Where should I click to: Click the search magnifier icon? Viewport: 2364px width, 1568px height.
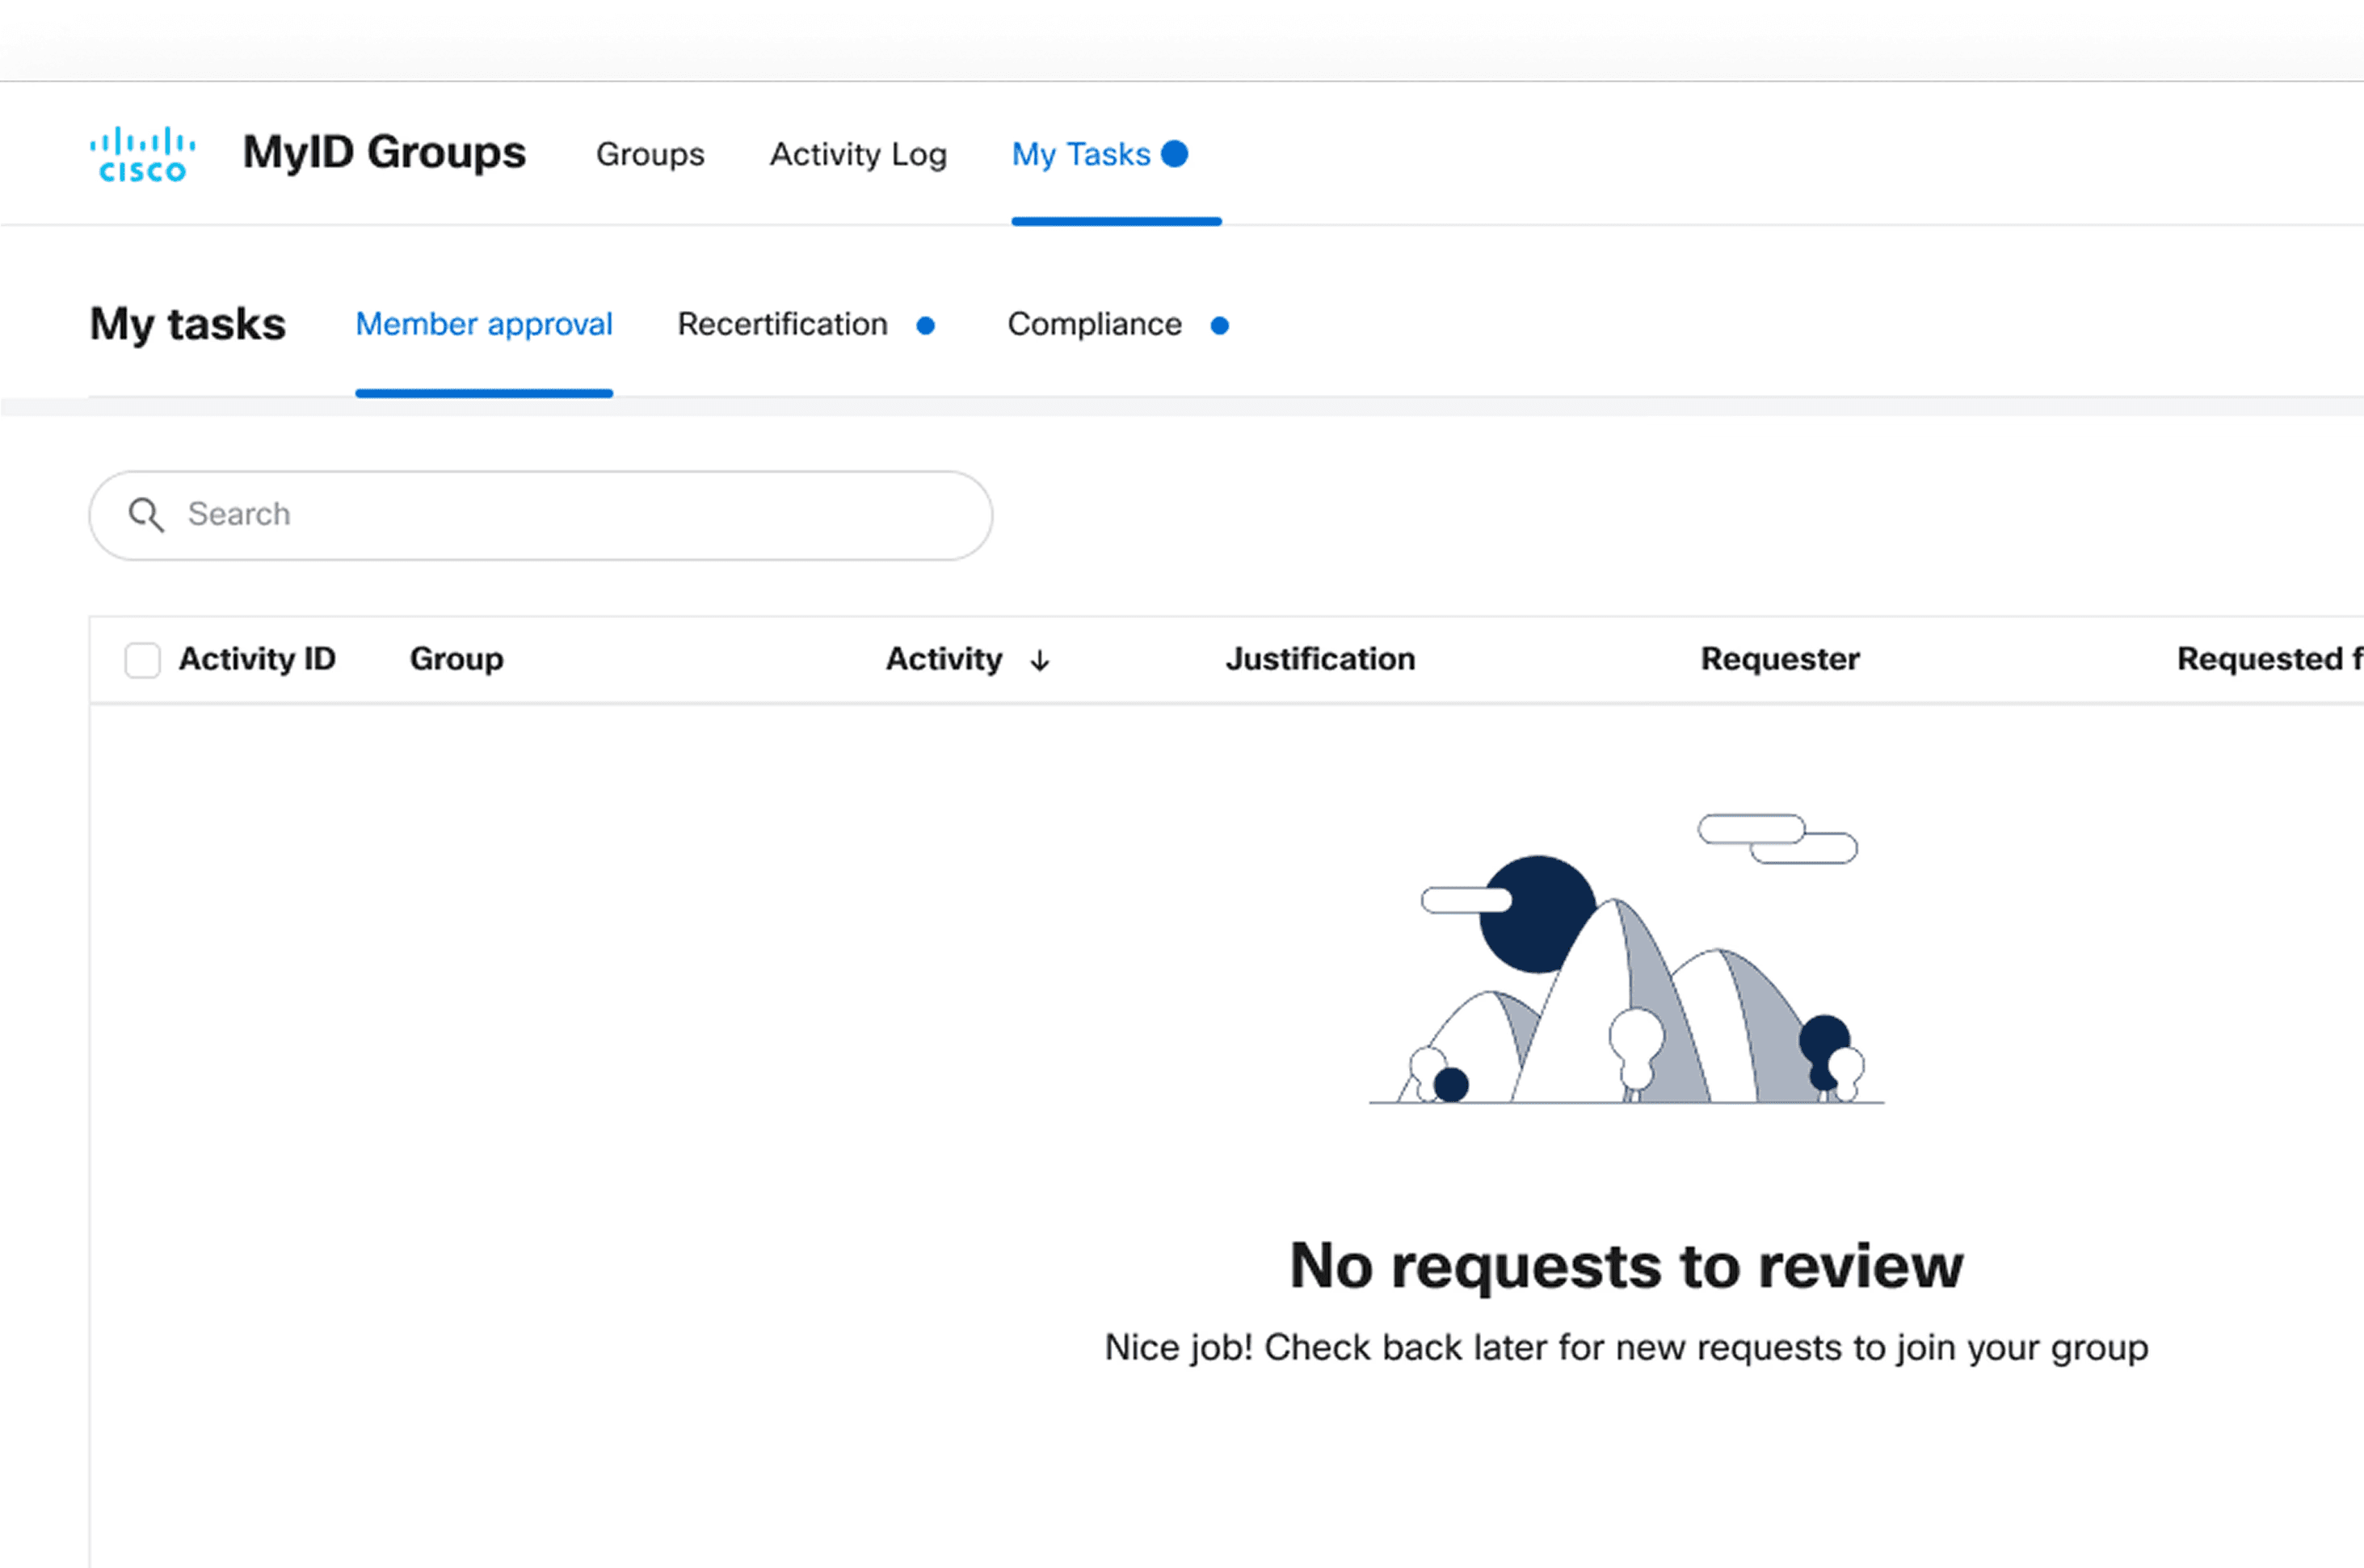point(146,515)
